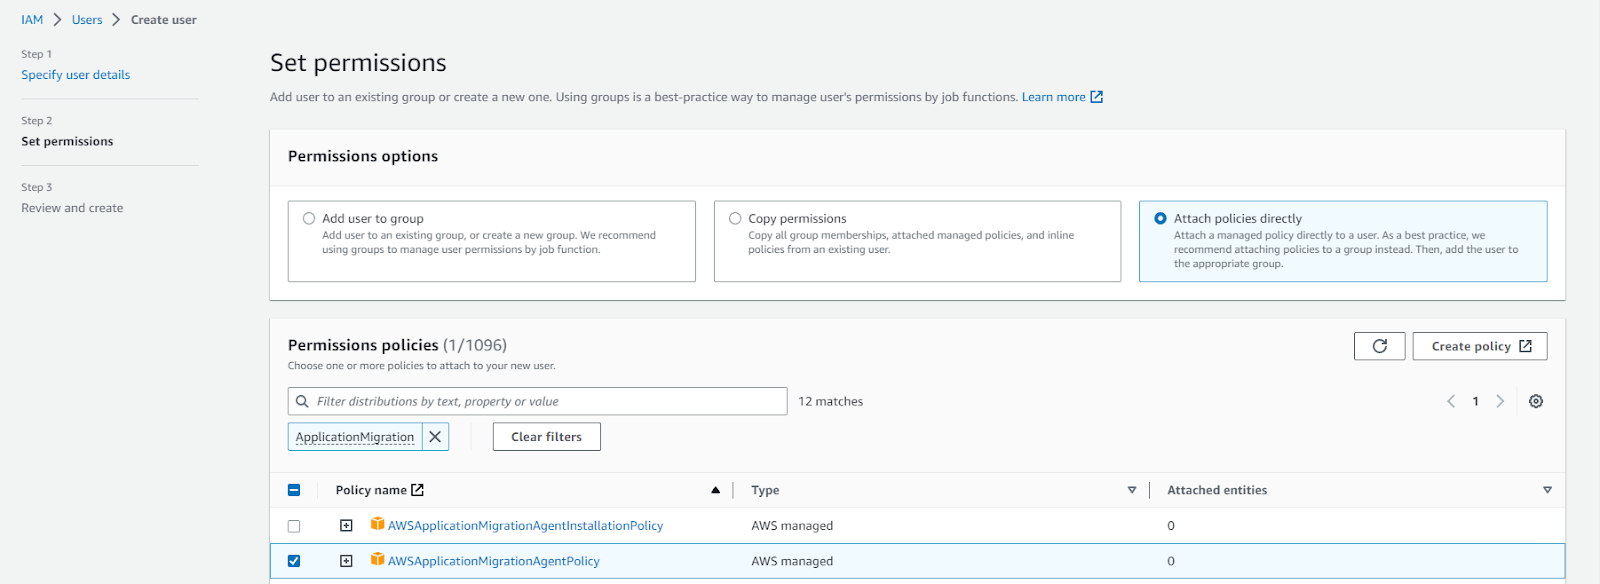Go to next page of policies
The width and height of the screenshot is (1600, 584).
1500,401
